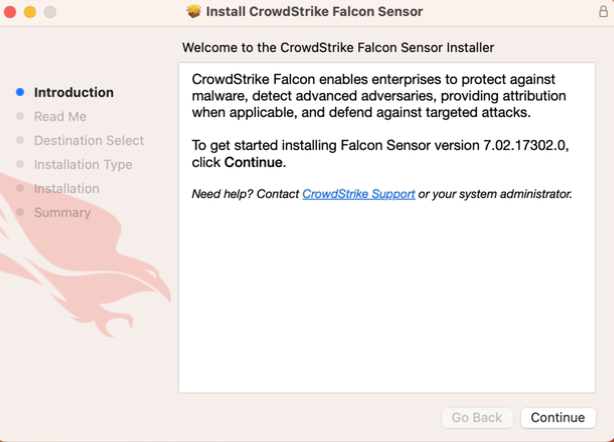Select the Installation Type step label
This screenshot has width=614, height=442.
pyautogui.click(x=83, y=164)
